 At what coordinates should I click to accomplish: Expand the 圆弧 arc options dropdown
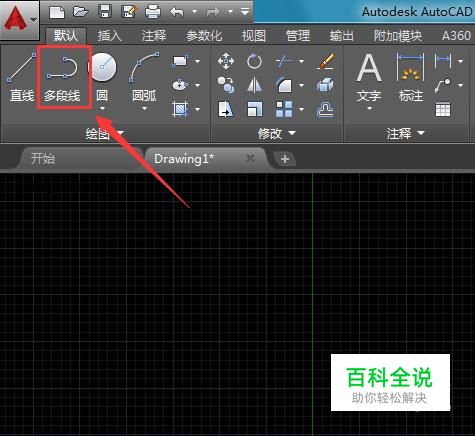pyautogui.click(x=144, y=109)
